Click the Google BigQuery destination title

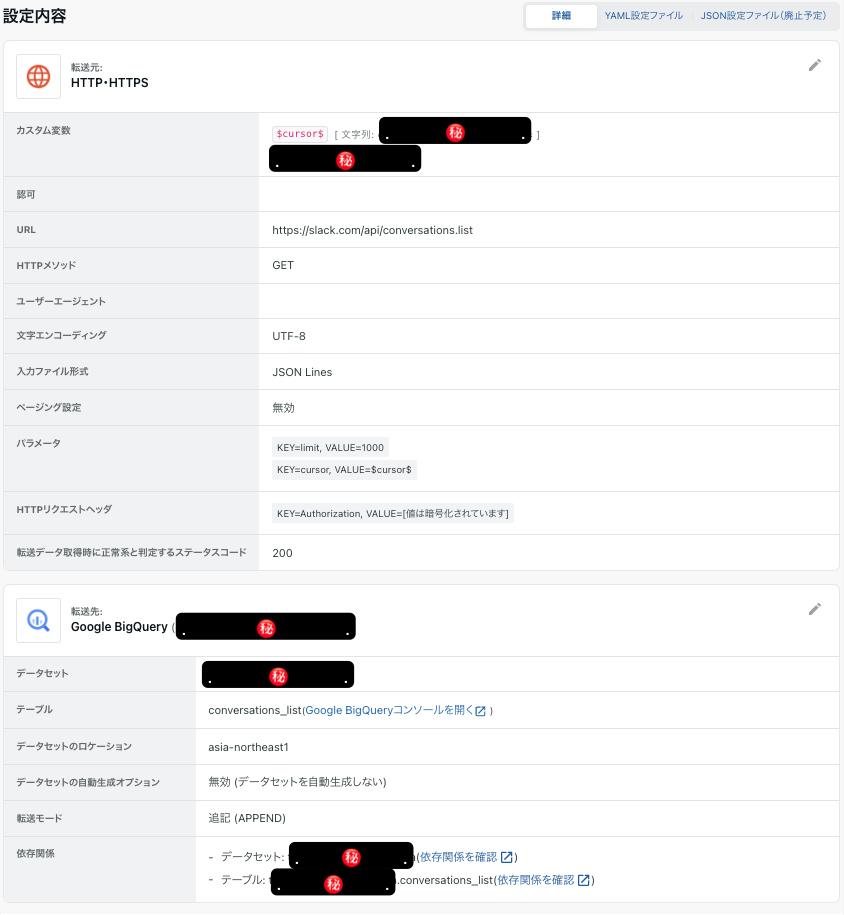119,627
